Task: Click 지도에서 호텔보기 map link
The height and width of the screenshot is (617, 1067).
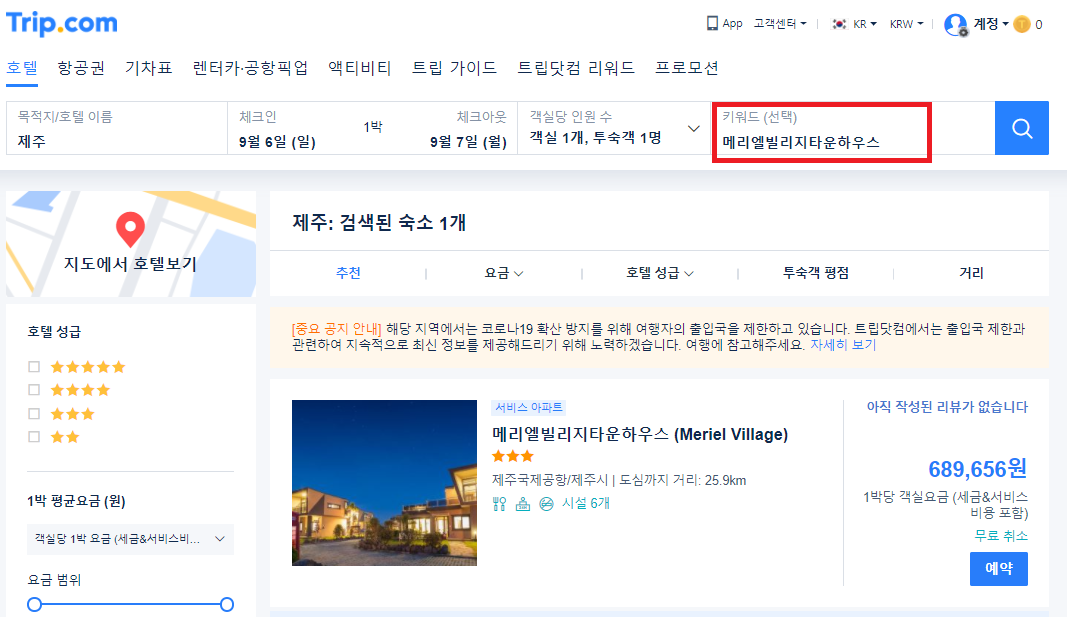Action: [130, 264]
